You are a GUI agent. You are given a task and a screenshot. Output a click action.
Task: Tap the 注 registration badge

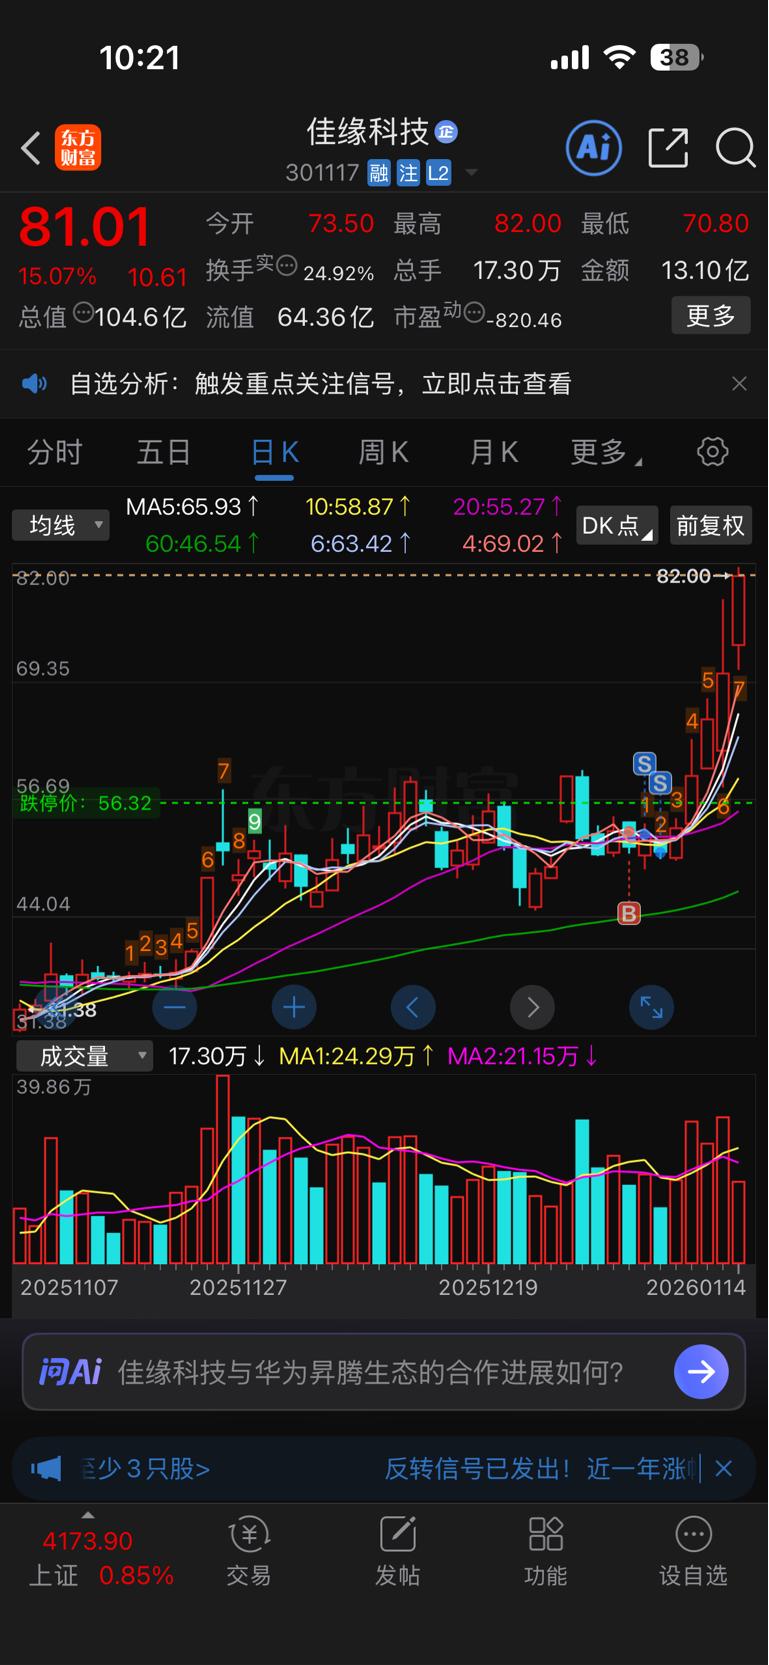408,173
